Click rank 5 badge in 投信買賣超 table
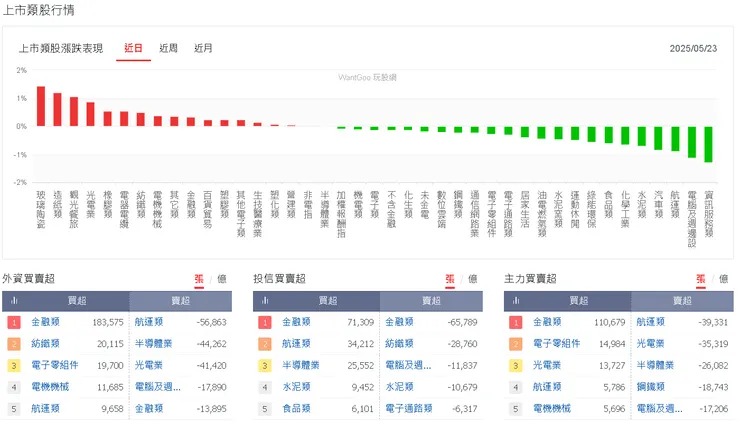The height and width of the screenshot is (423, 740). click(x=265, y=409)
